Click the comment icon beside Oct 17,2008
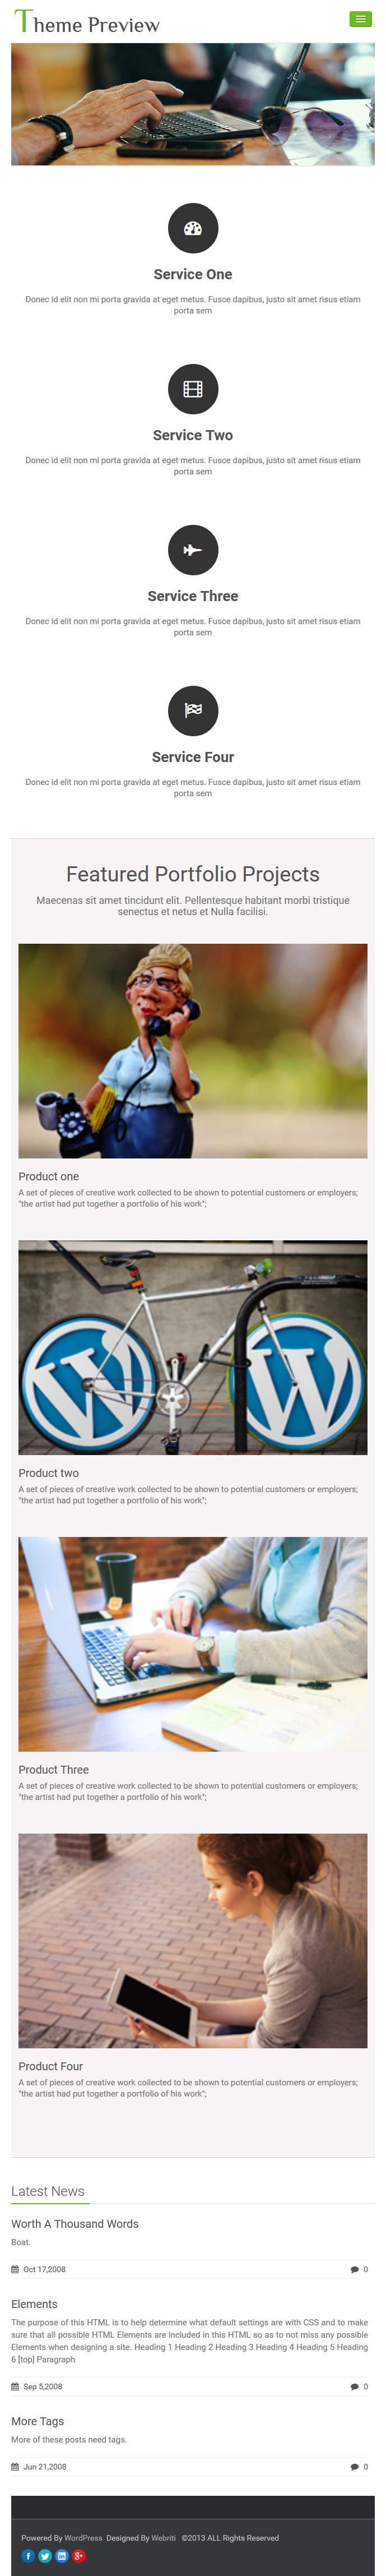Viewport: 386px width, 2576px height. (354, 2269)
